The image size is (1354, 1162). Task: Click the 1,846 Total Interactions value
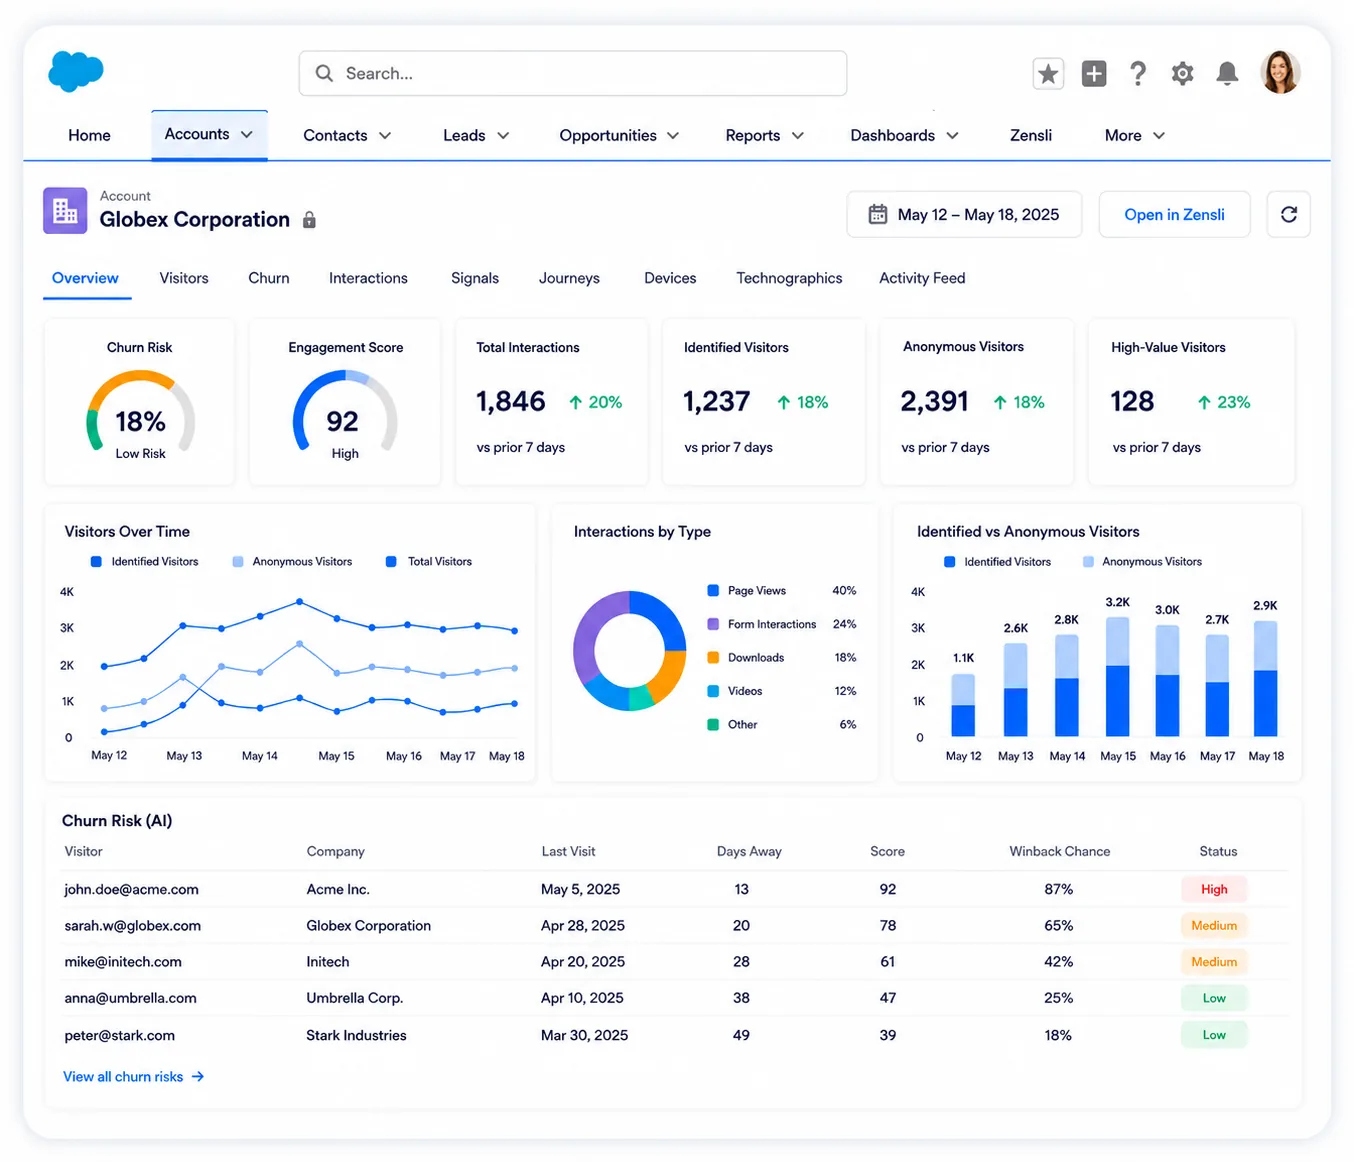coord(510,401)
